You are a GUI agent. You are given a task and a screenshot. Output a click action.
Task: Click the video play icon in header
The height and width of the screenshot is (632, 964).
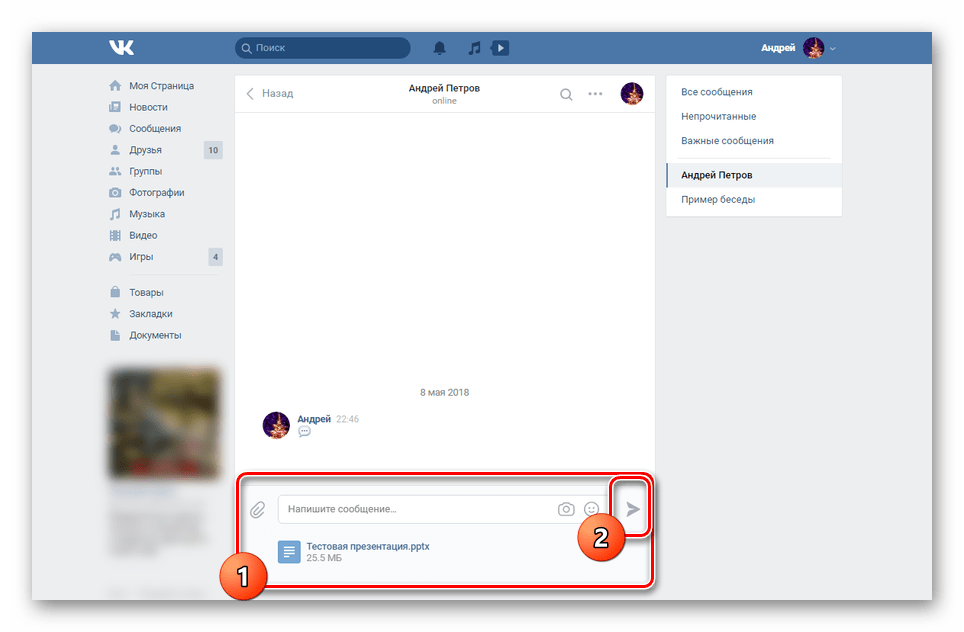click(500, 48)
